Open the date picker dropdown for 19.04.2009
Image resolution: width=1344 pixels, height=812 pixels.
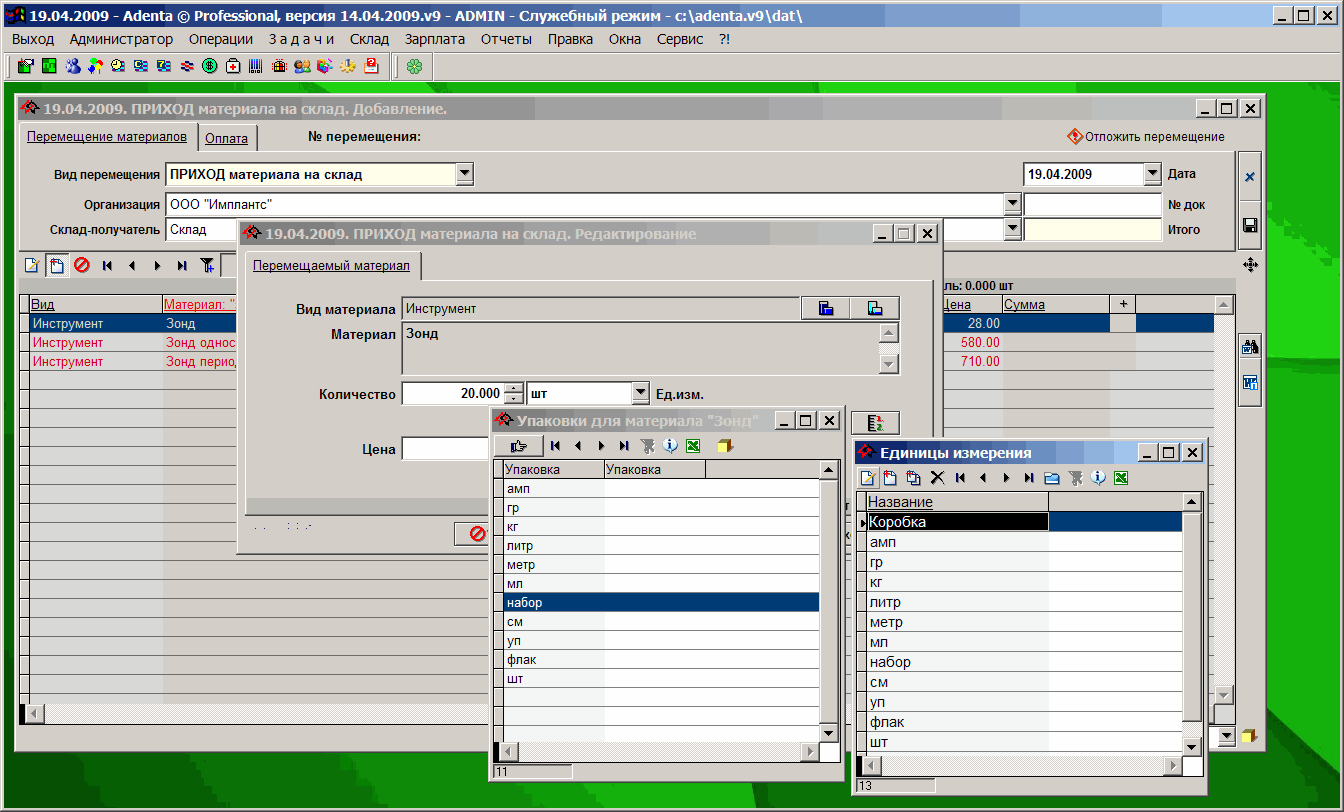(x=1152, y=174)
